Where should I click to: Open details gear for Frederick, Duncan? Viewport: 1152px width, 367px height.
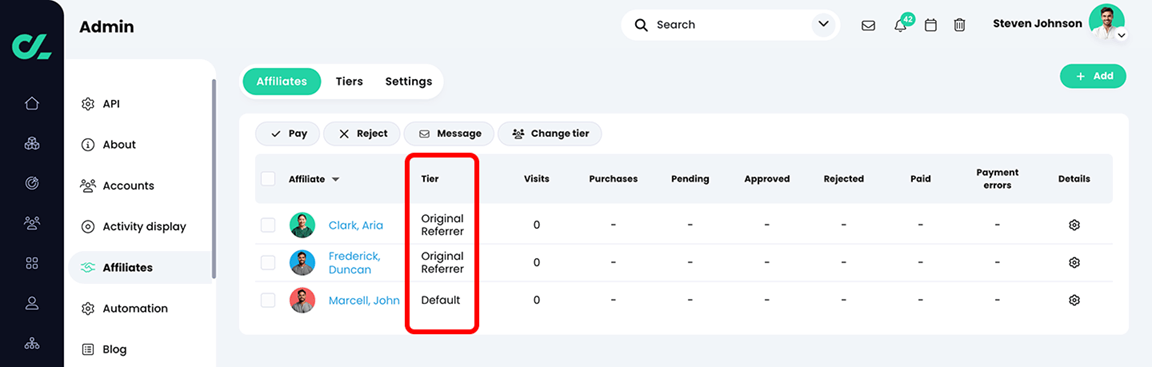pos(1074,262)
